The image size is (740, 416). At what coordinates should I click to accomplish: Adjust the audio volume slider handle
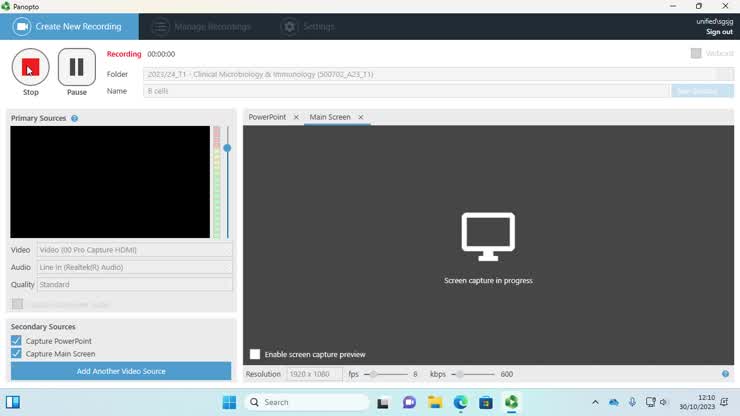click(x=227, y=148)
